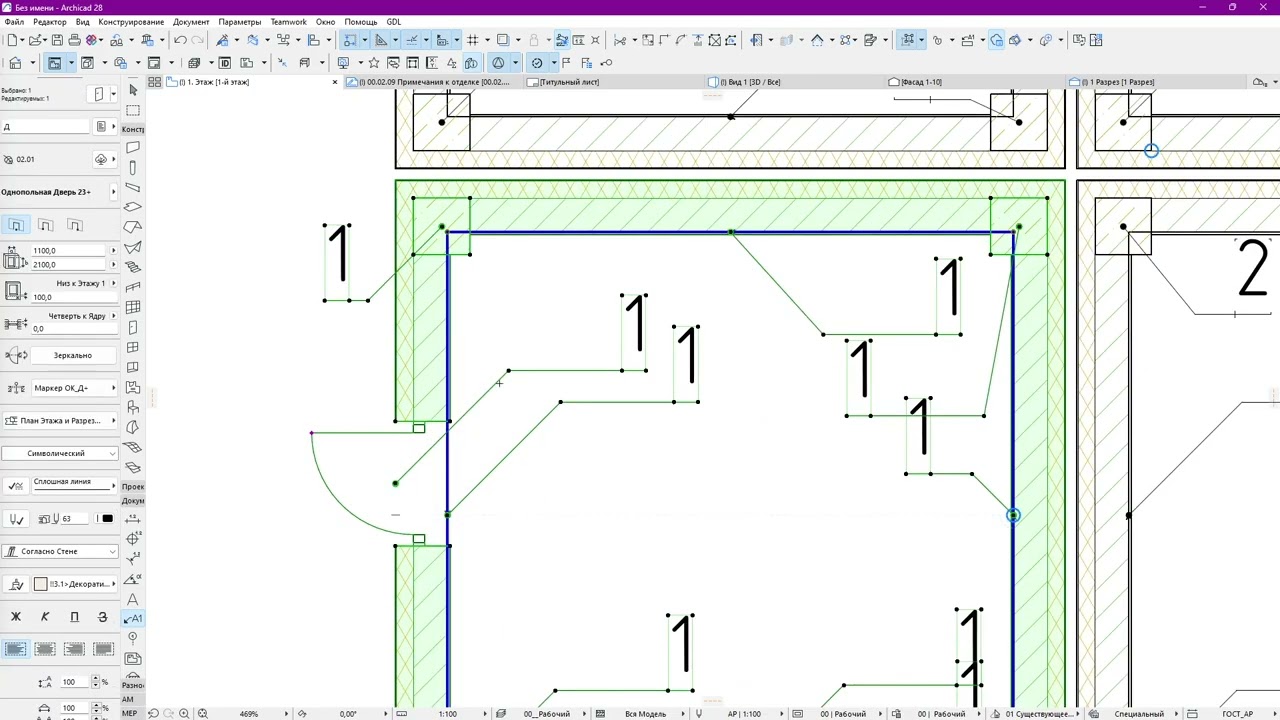Toggle Bold (Ж) text style
This screenshot has width=1280, height=720.
tap(16, 617)
